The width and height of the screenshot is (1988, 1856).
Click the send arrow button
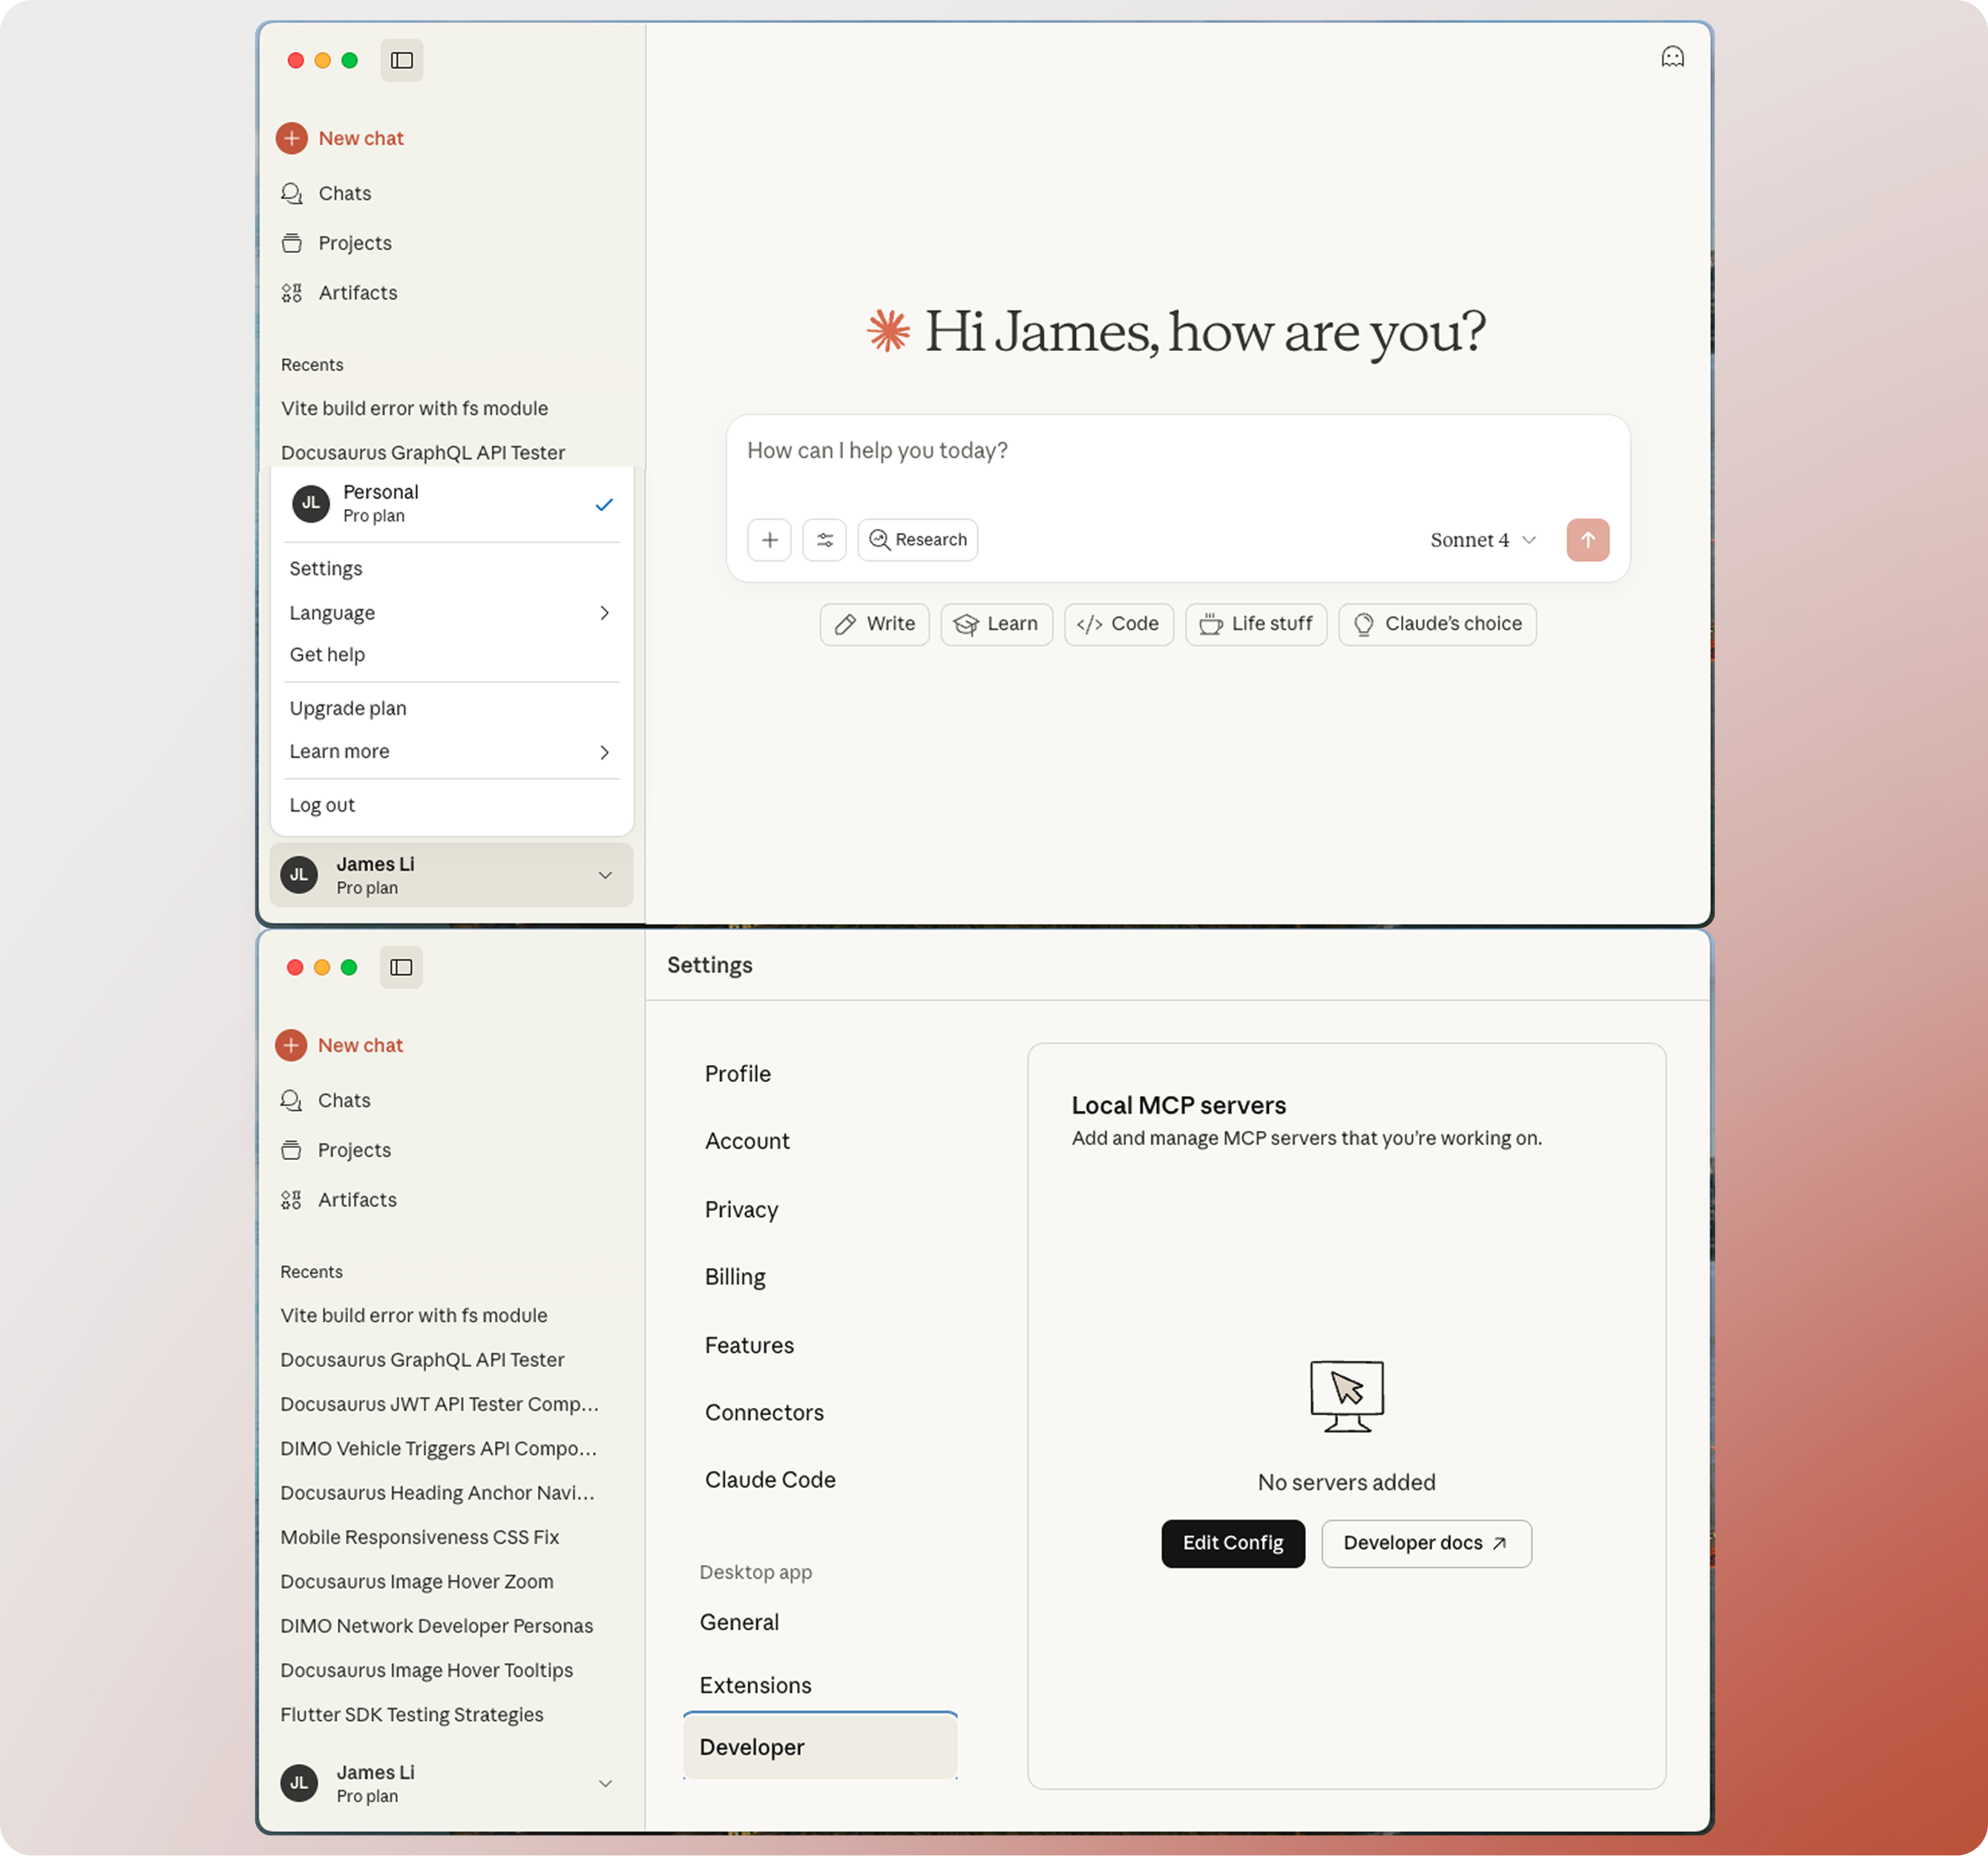coord(1588,540)
